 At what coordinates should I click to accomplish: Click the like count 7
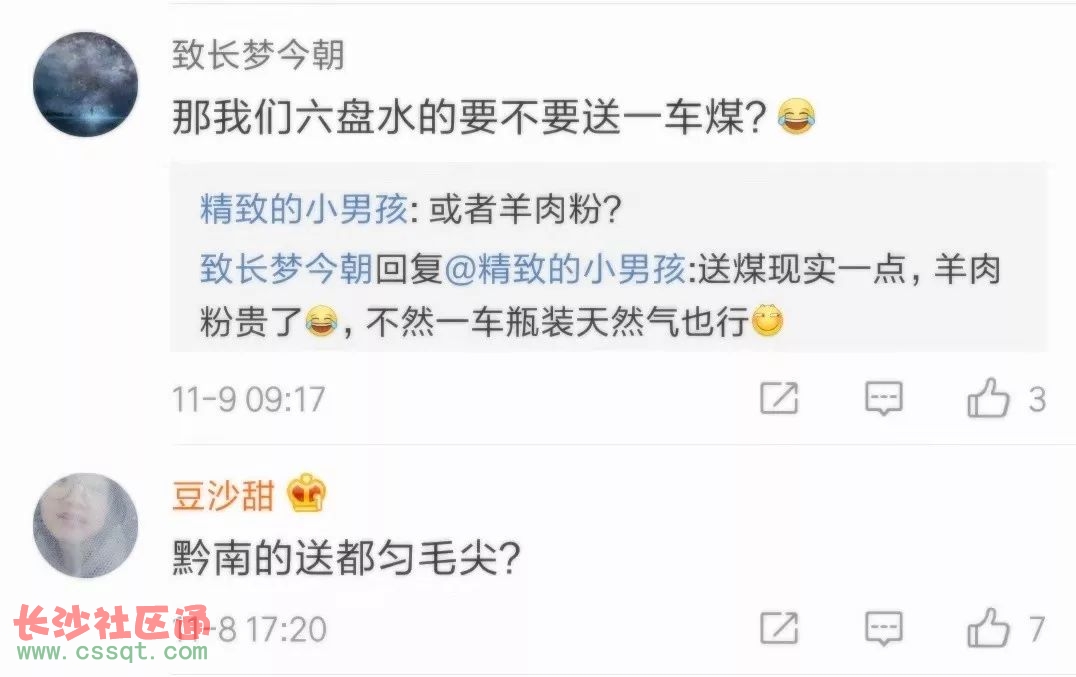[x=1037, y=629]
